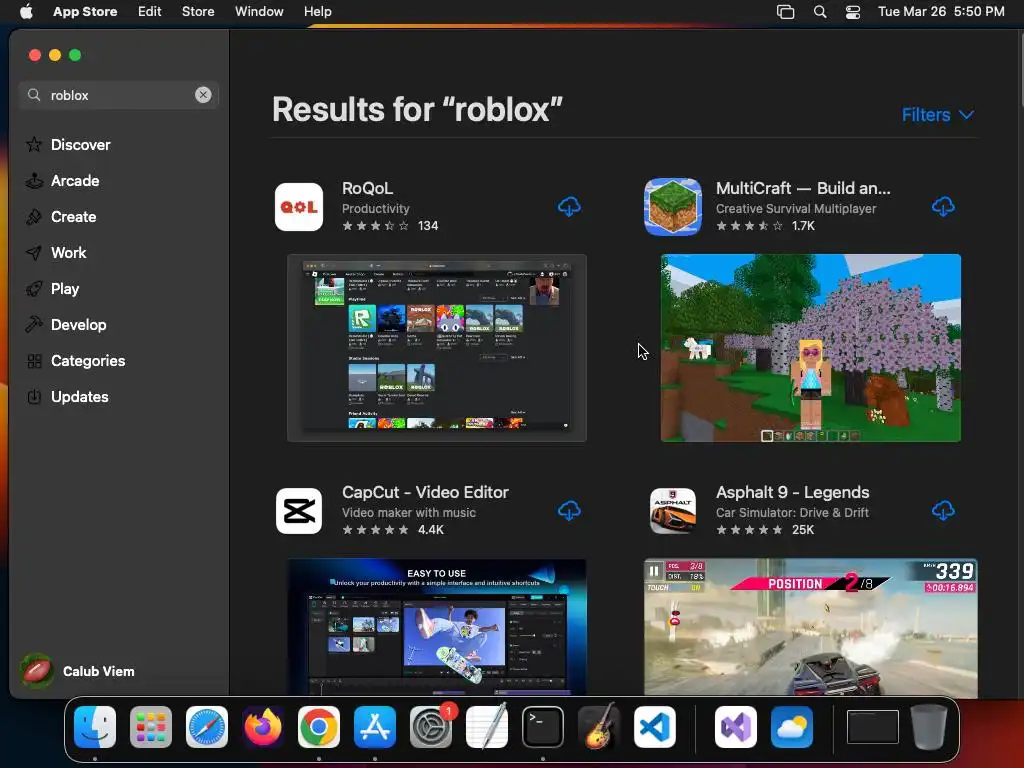The height and width of the screenshot is (768, 1024).
Task: Open CapCut - Video Editor title
Action: 425,492
